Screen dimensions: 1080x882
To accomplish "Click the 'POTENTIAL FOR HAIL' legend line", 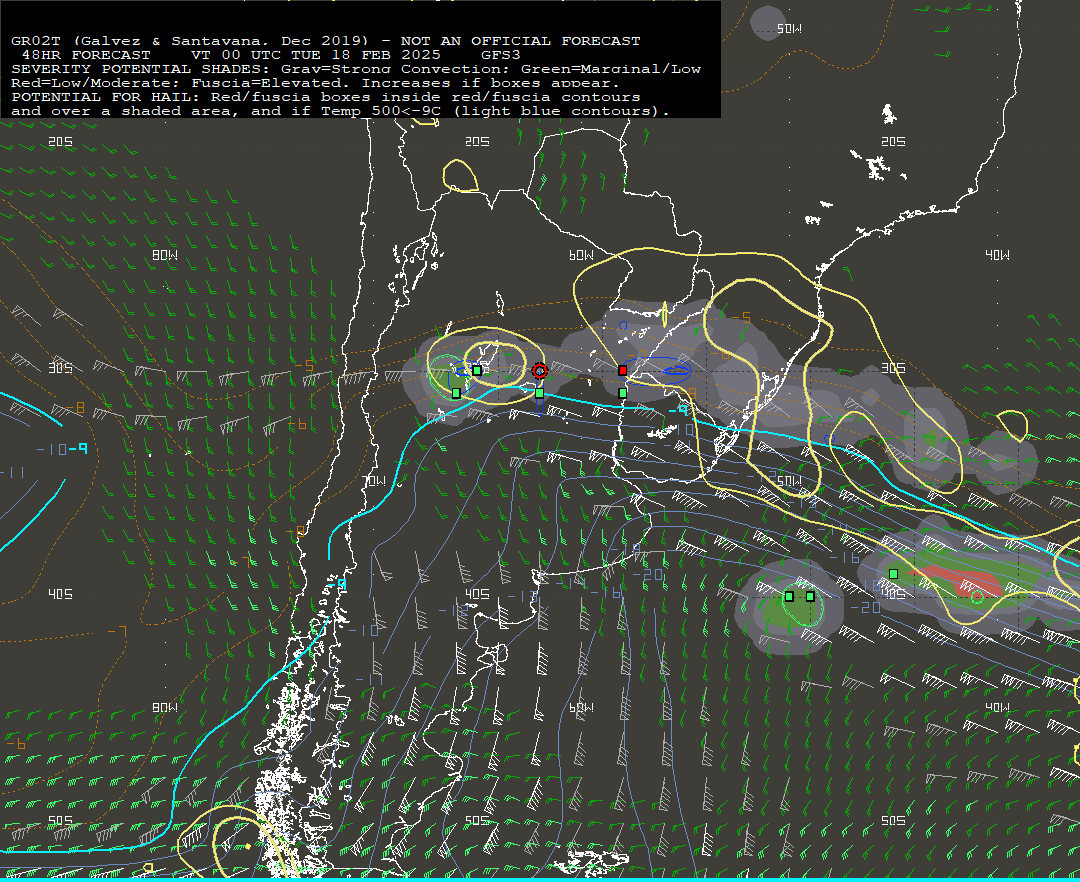I will [326, 97].
